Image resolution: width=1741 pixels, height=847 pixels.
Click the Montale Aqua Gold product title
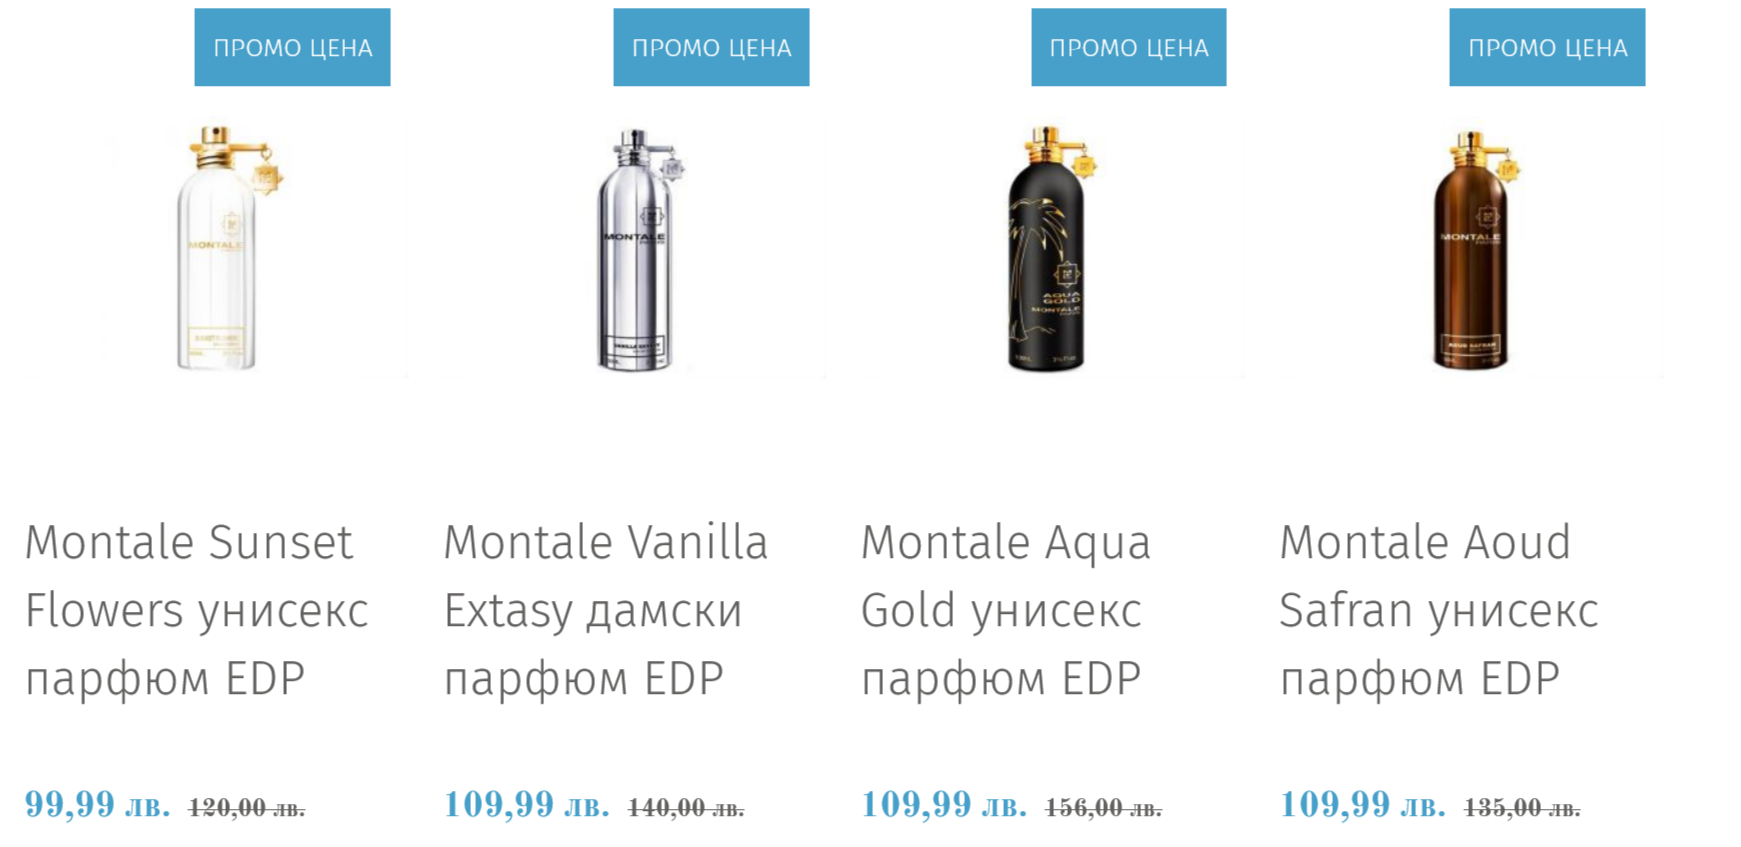pyautogui.click(x=1005, y=610)
